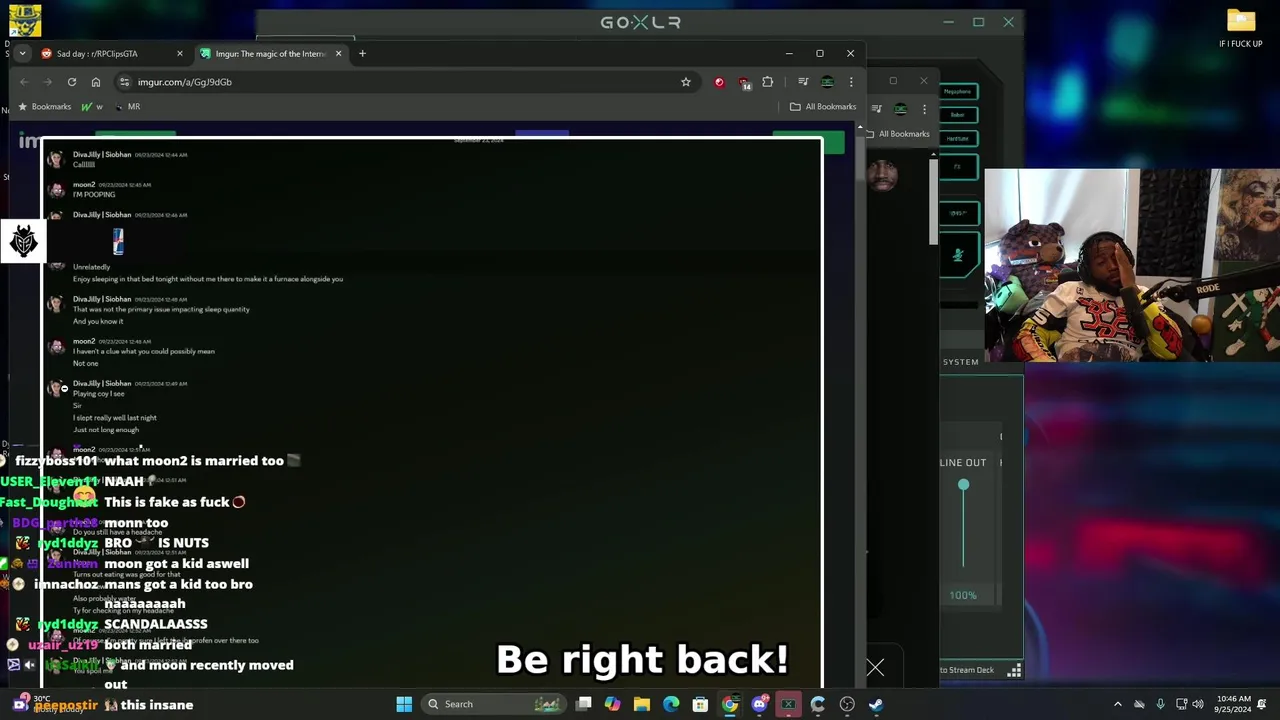Open the GoXLR app on the taskbar

coord(788,704)
